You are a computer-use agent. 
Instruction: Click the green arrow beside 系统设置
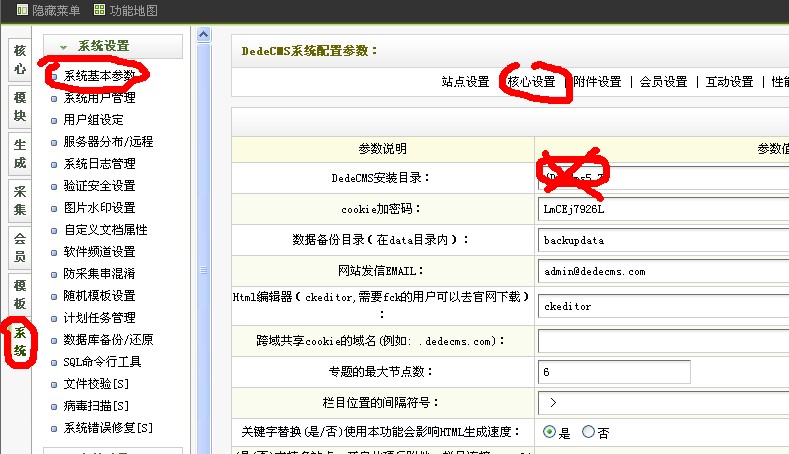(x=63, y=47)
